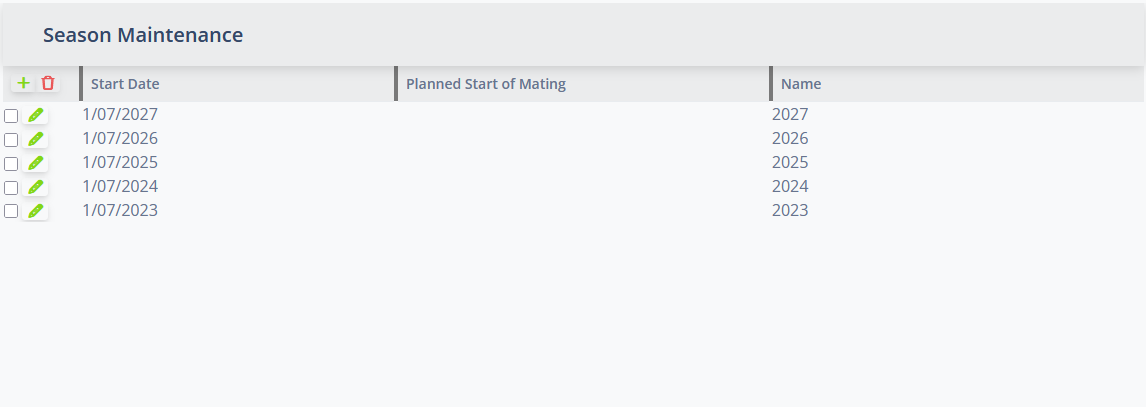This screenshot has width=1146, height=407.
Task: Mark the 2023 season row checkbox
Action: (11, 211)
